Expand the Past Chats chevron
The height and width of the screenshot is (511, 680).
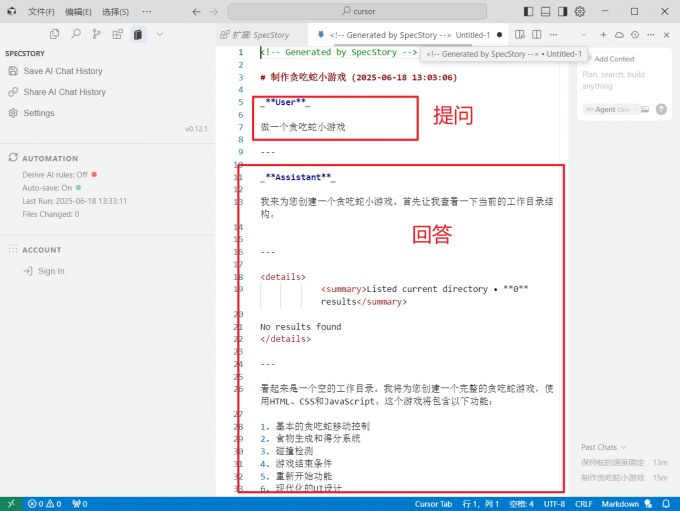(x=624, y=447)
